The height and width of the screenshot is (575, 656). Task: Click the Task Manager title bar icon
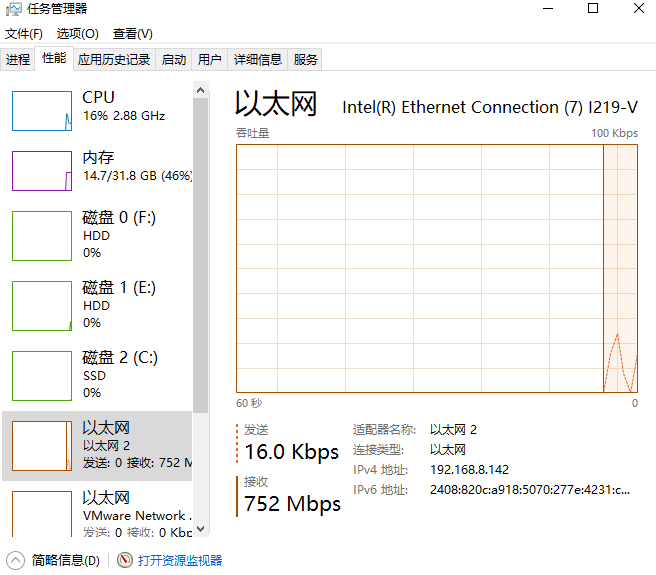[13, 9]
